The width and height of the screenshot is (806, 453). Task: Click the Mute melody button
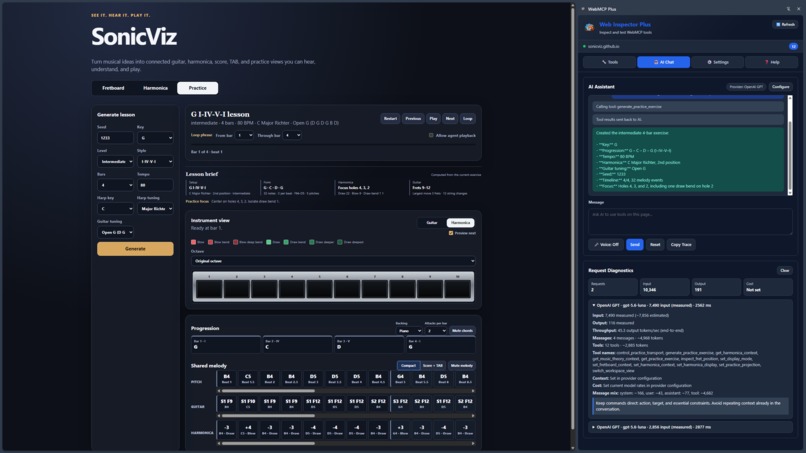click(x=462, y=366)
